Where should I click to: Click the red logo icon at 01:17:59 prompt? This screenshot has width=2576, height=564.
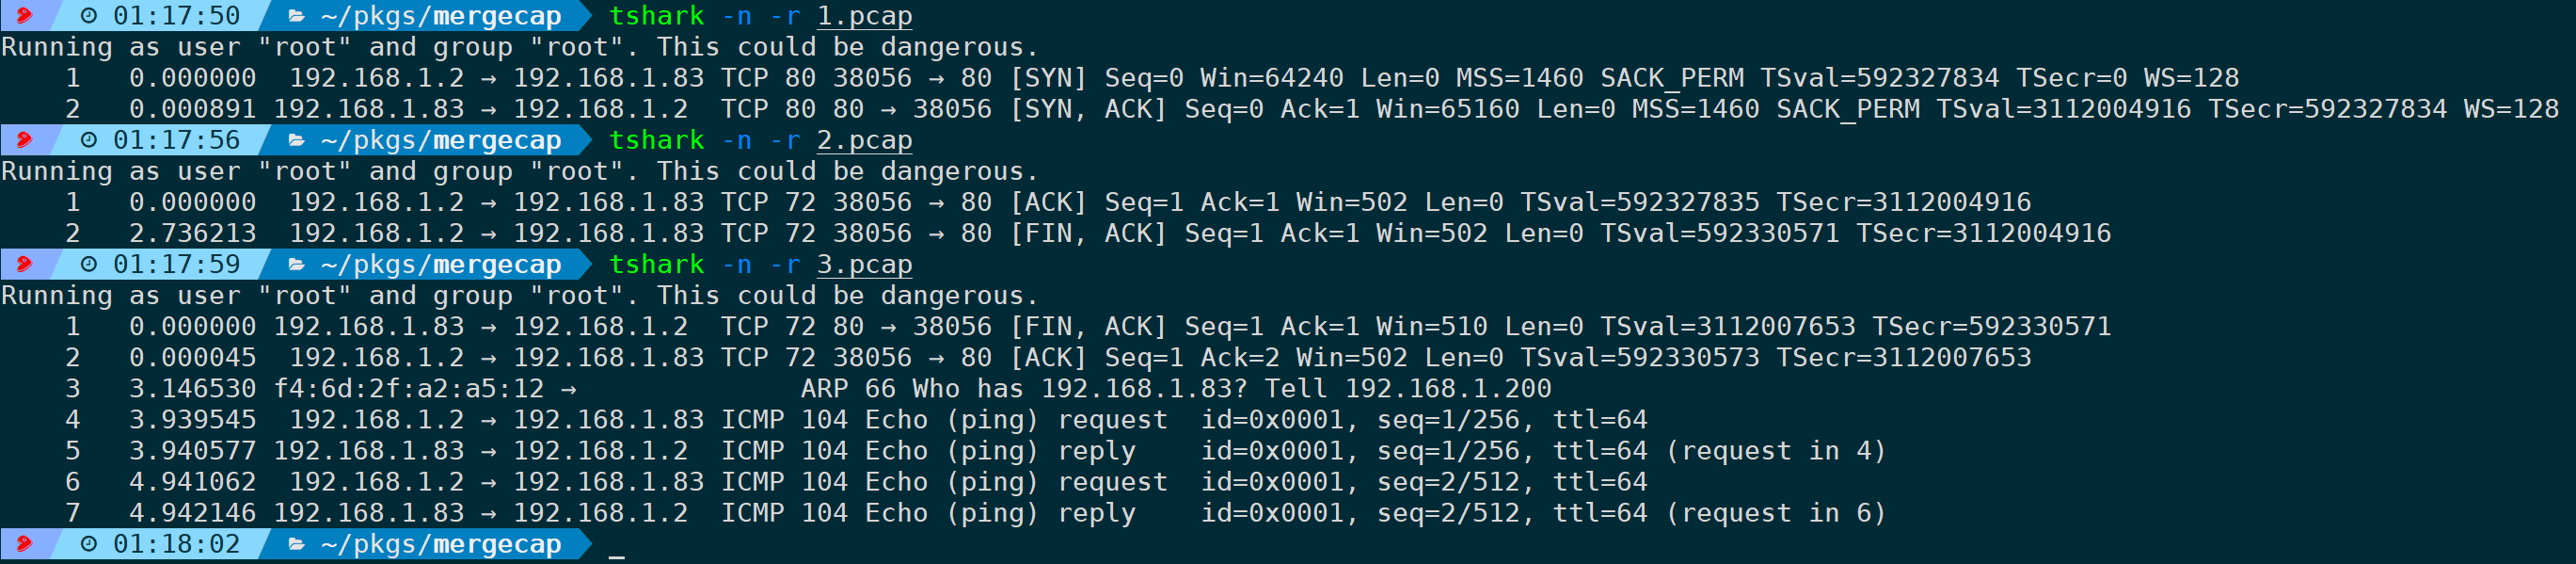tap(24, 264)
